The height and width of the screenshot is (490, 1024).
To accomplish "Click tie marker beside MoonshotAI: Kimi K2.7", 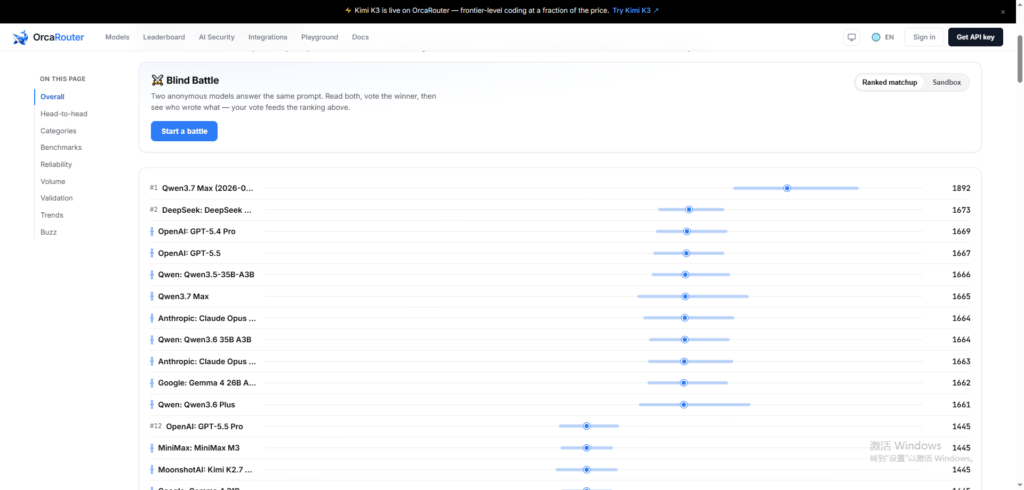I will 152,469.
